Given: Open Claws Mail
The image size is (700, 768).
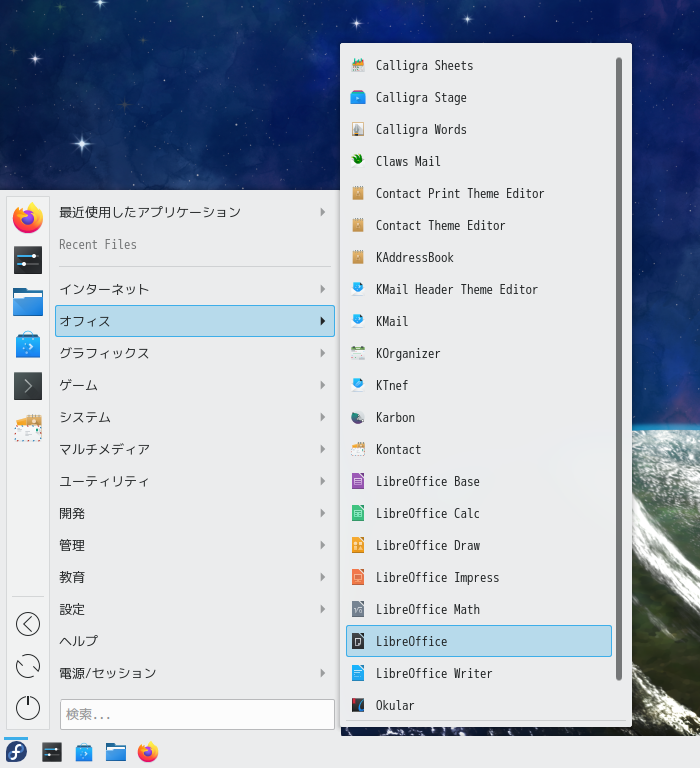Looking at the screenshot, I should tap(479, 161).
